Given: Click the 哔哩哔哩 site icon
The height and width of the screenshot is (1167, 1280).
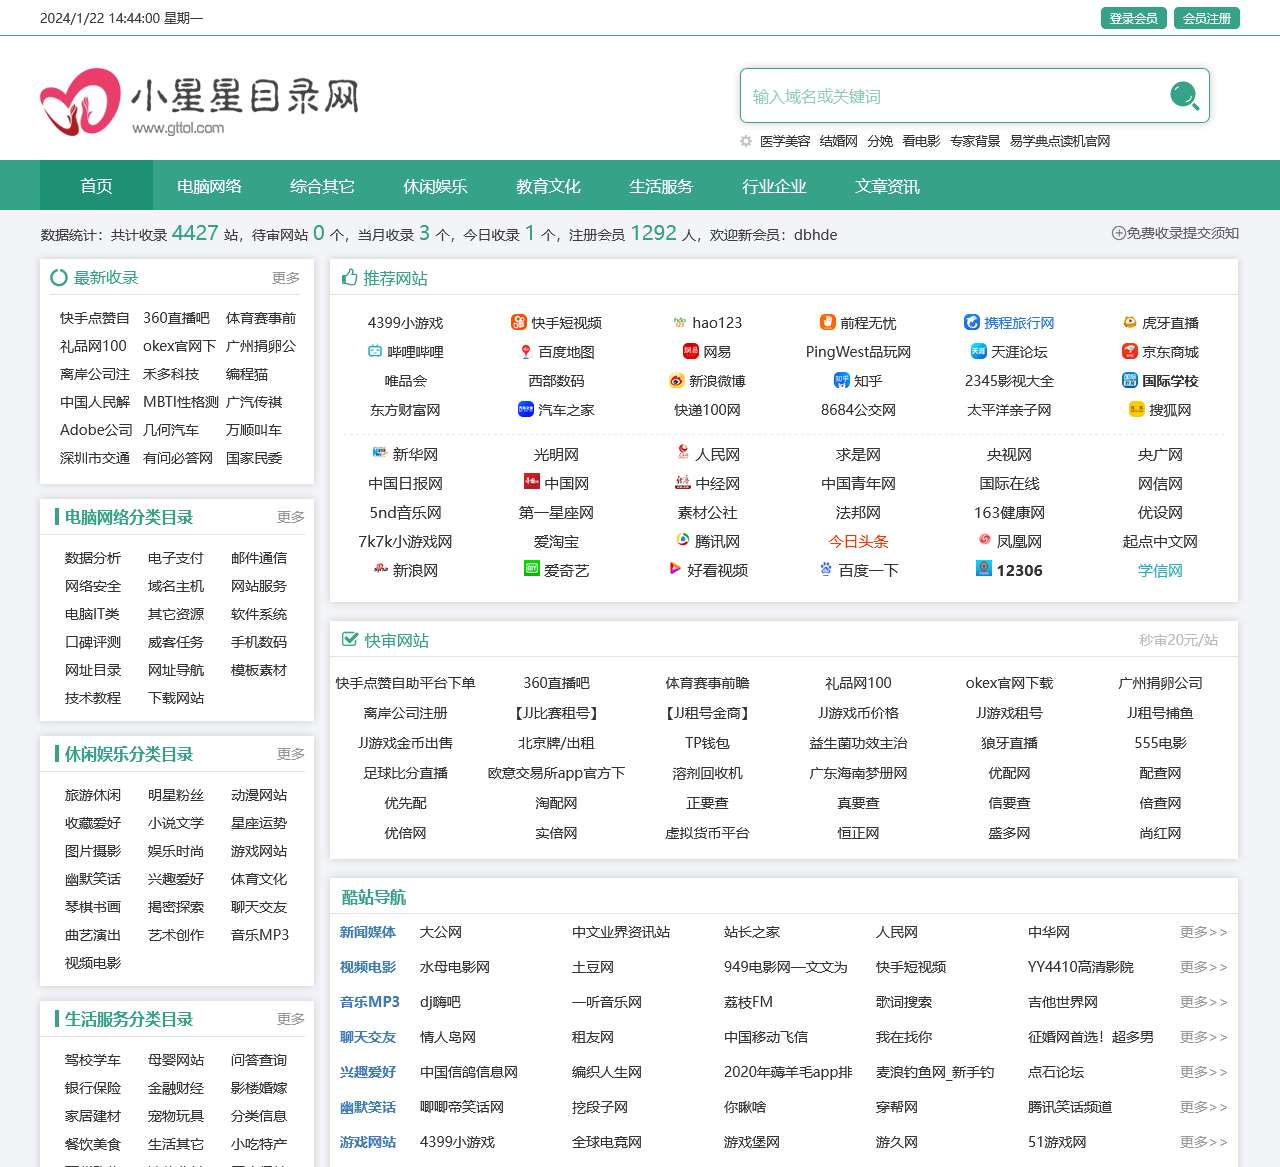Looking at the screenshot, I should [375, 351].
